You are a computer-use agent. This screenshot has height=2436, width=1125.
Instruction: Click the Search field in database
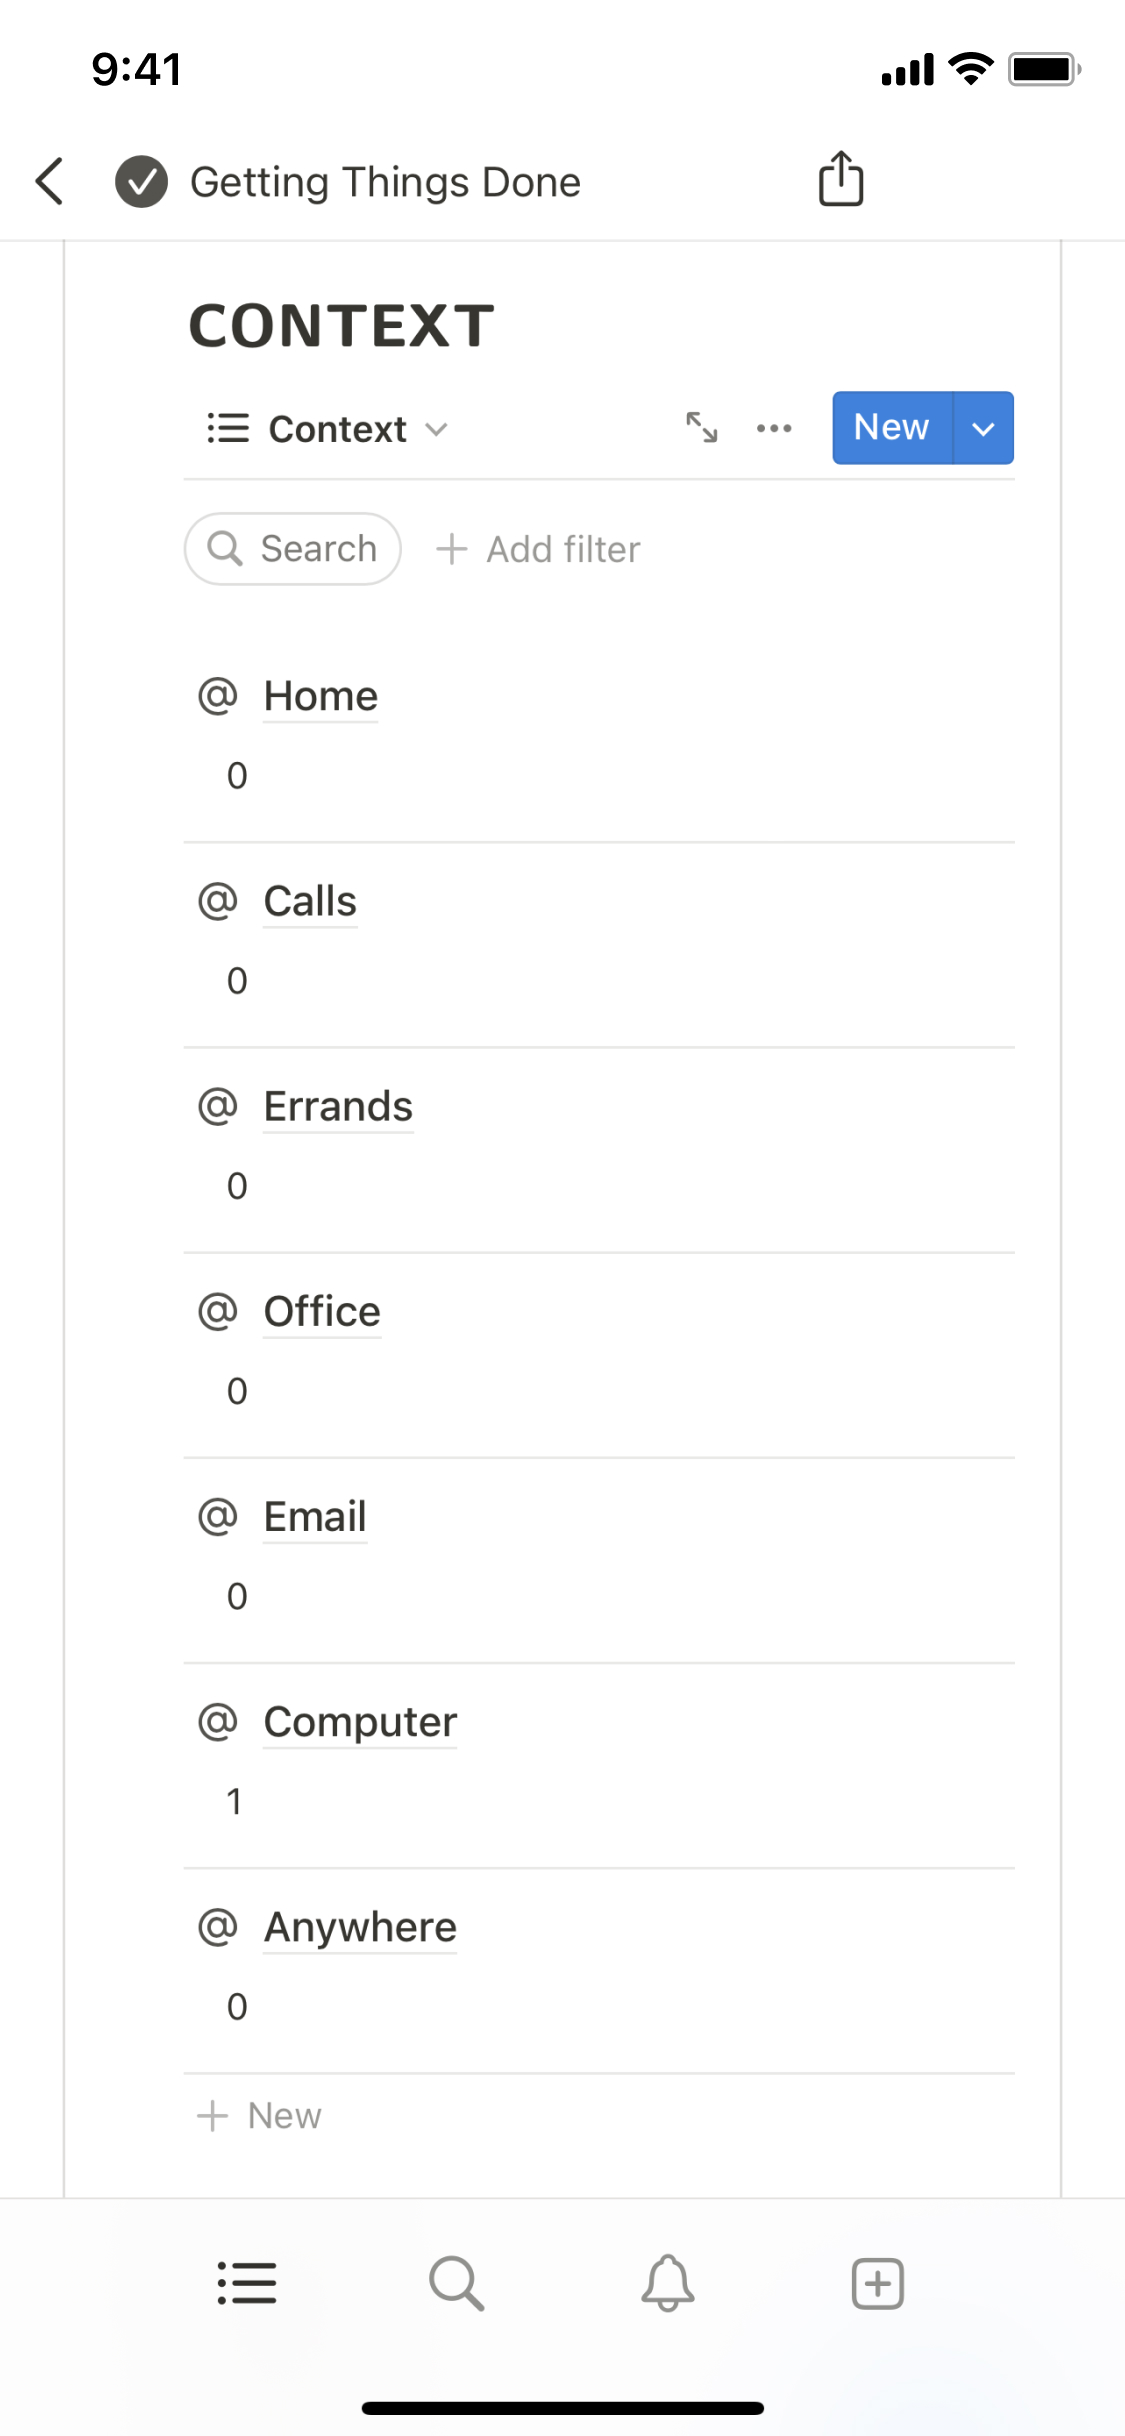coord(293,549)
